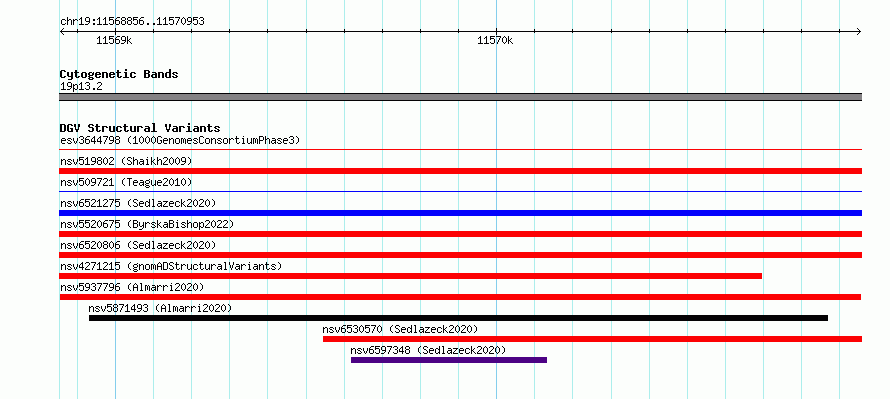Open the nsv6520806 (Sedlazeck2020) label

coord(138,245)
